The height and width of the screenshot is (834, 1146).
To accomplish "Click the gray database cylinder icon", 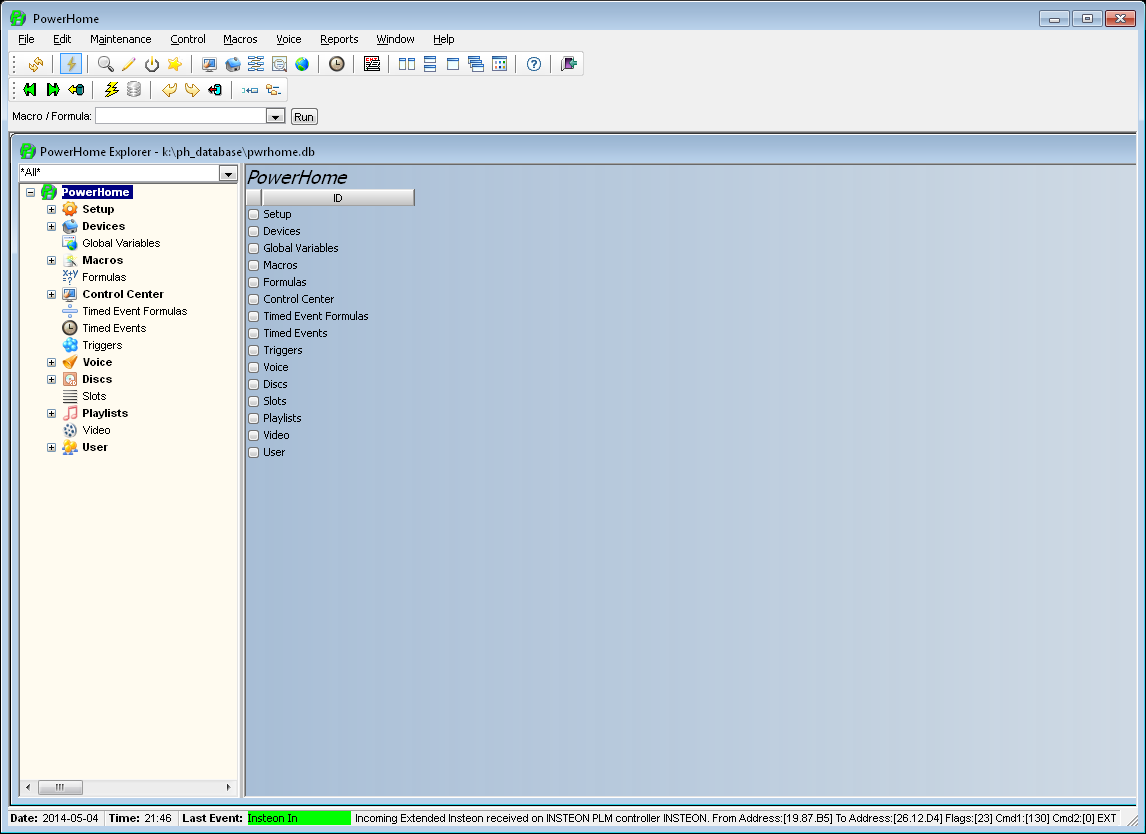I will (x=134, y=90).
